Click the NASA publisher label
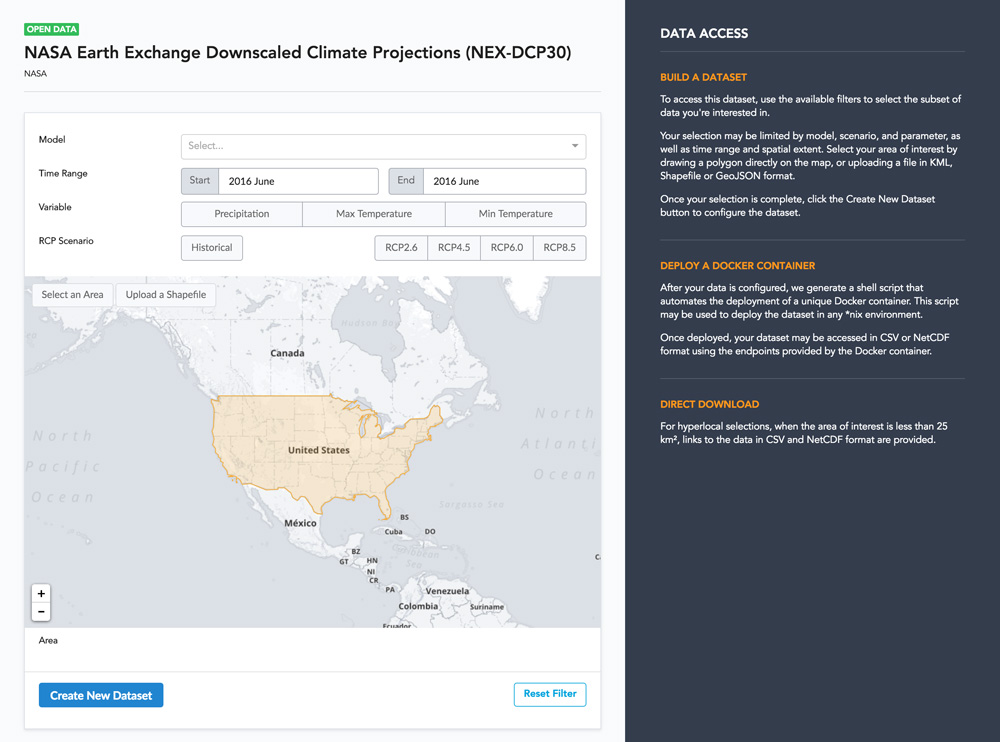Viewport: 1000px width, 742px height. click(36, 73)
